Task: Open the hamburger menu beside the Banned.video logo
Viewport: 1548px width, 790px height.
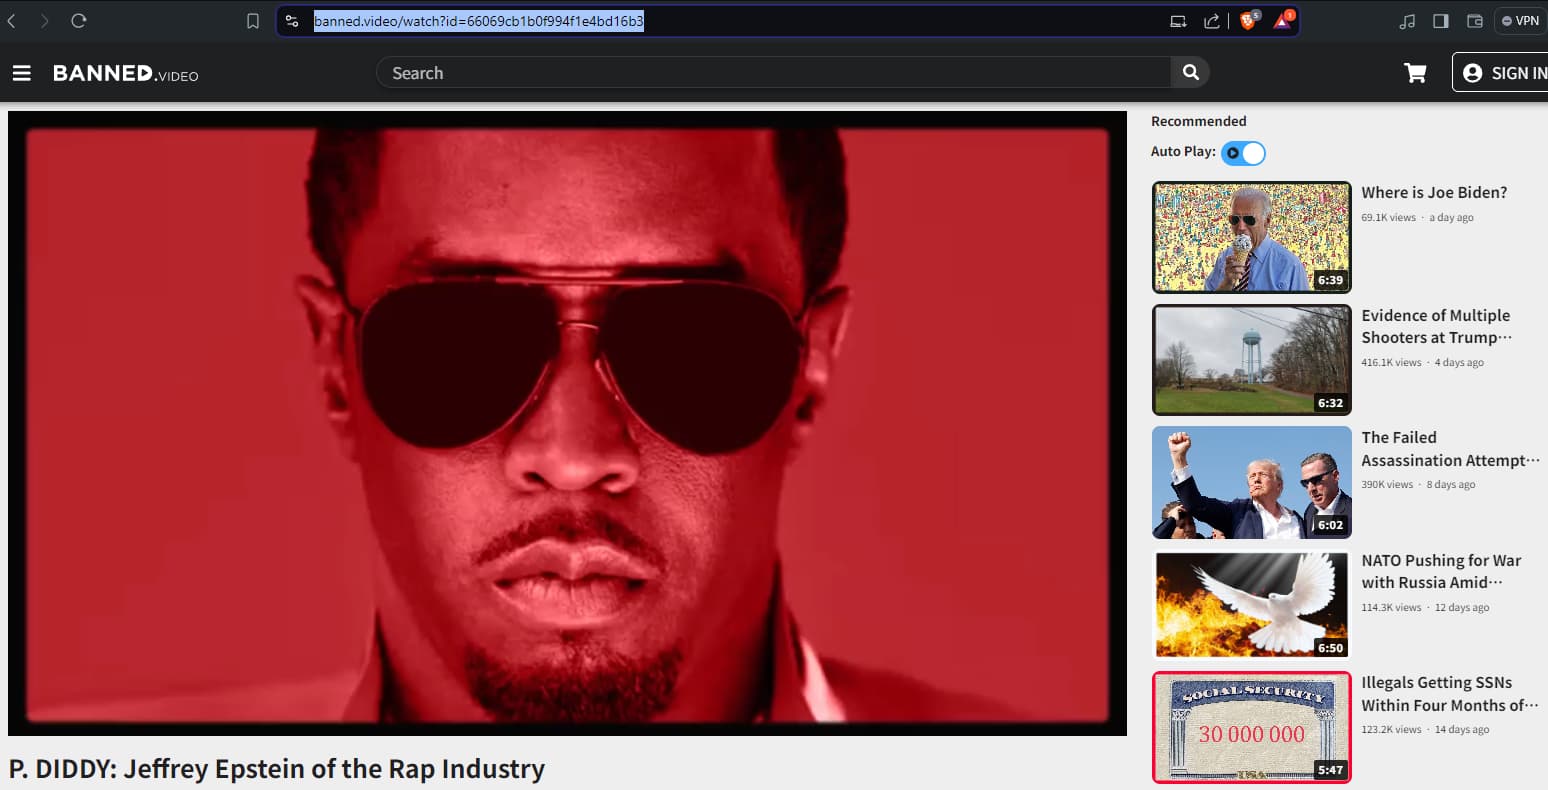Action: [x=21, y=73]
